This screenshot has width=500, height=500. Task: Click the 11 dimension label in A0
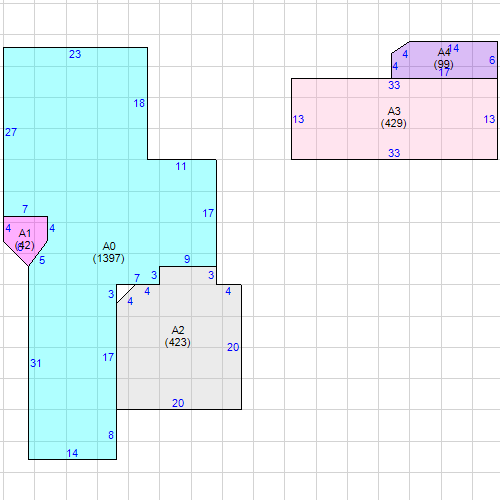coord(181,166)
